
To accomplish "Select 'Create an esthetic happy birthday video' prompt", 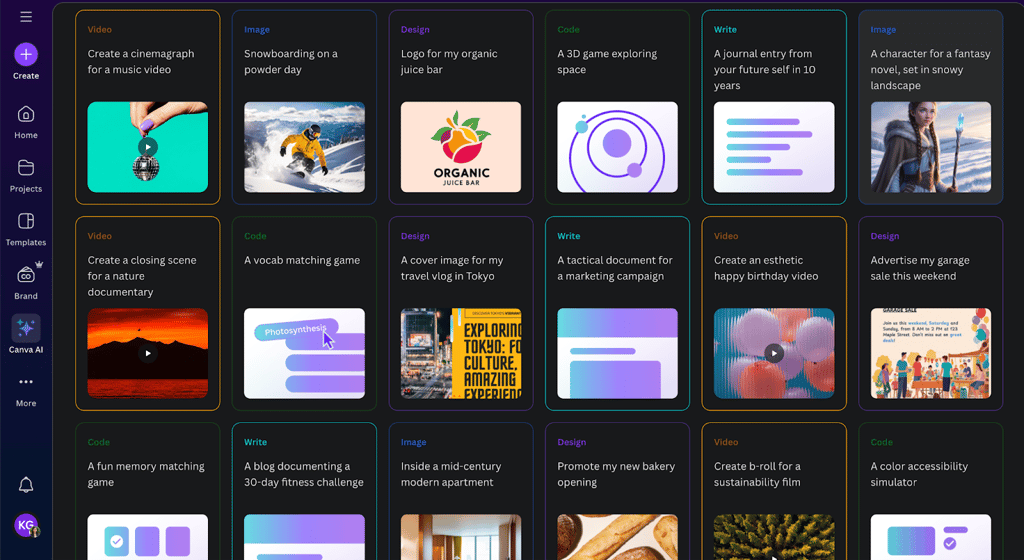I will pos(766,268).
